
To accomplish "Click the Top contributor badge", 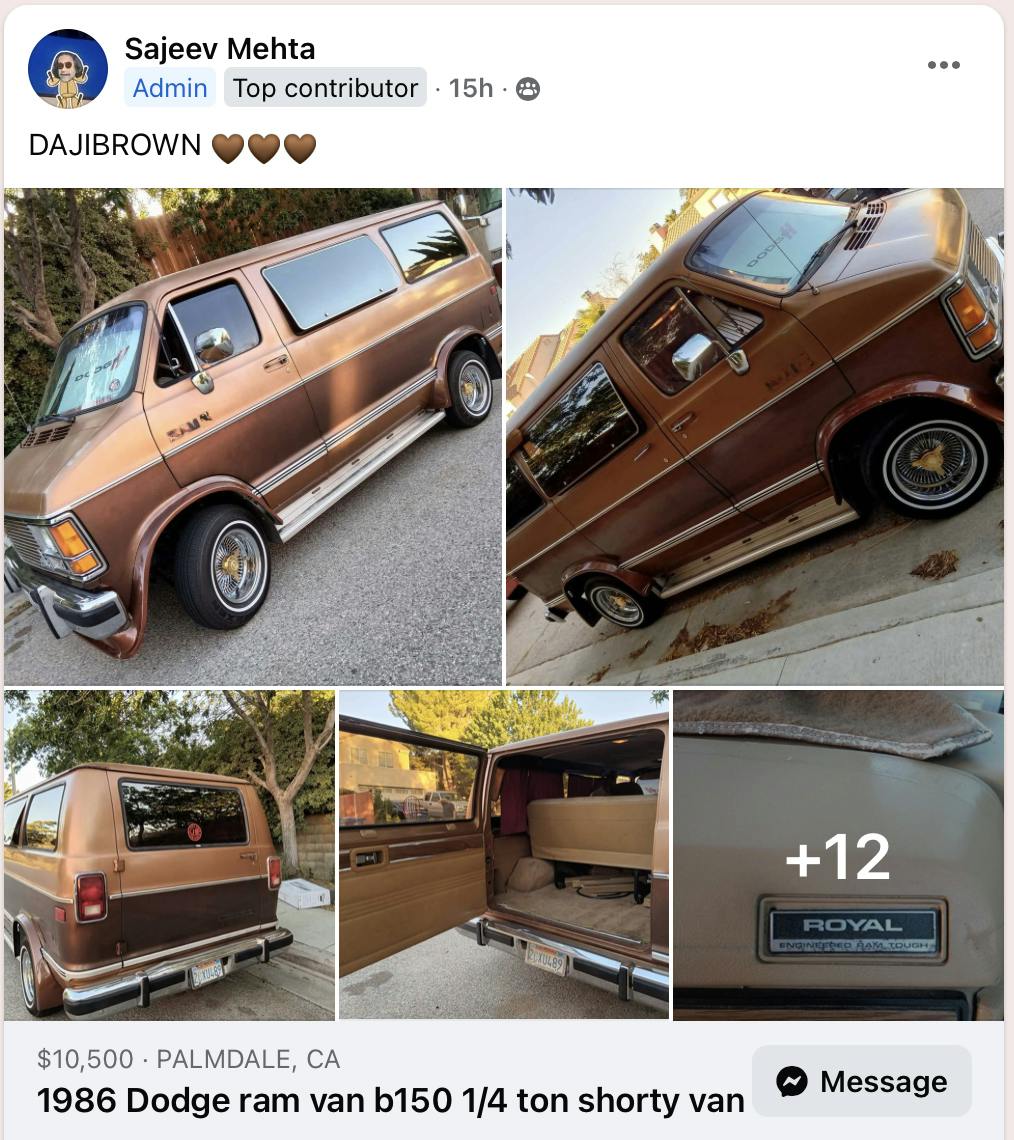I will 325,88.
